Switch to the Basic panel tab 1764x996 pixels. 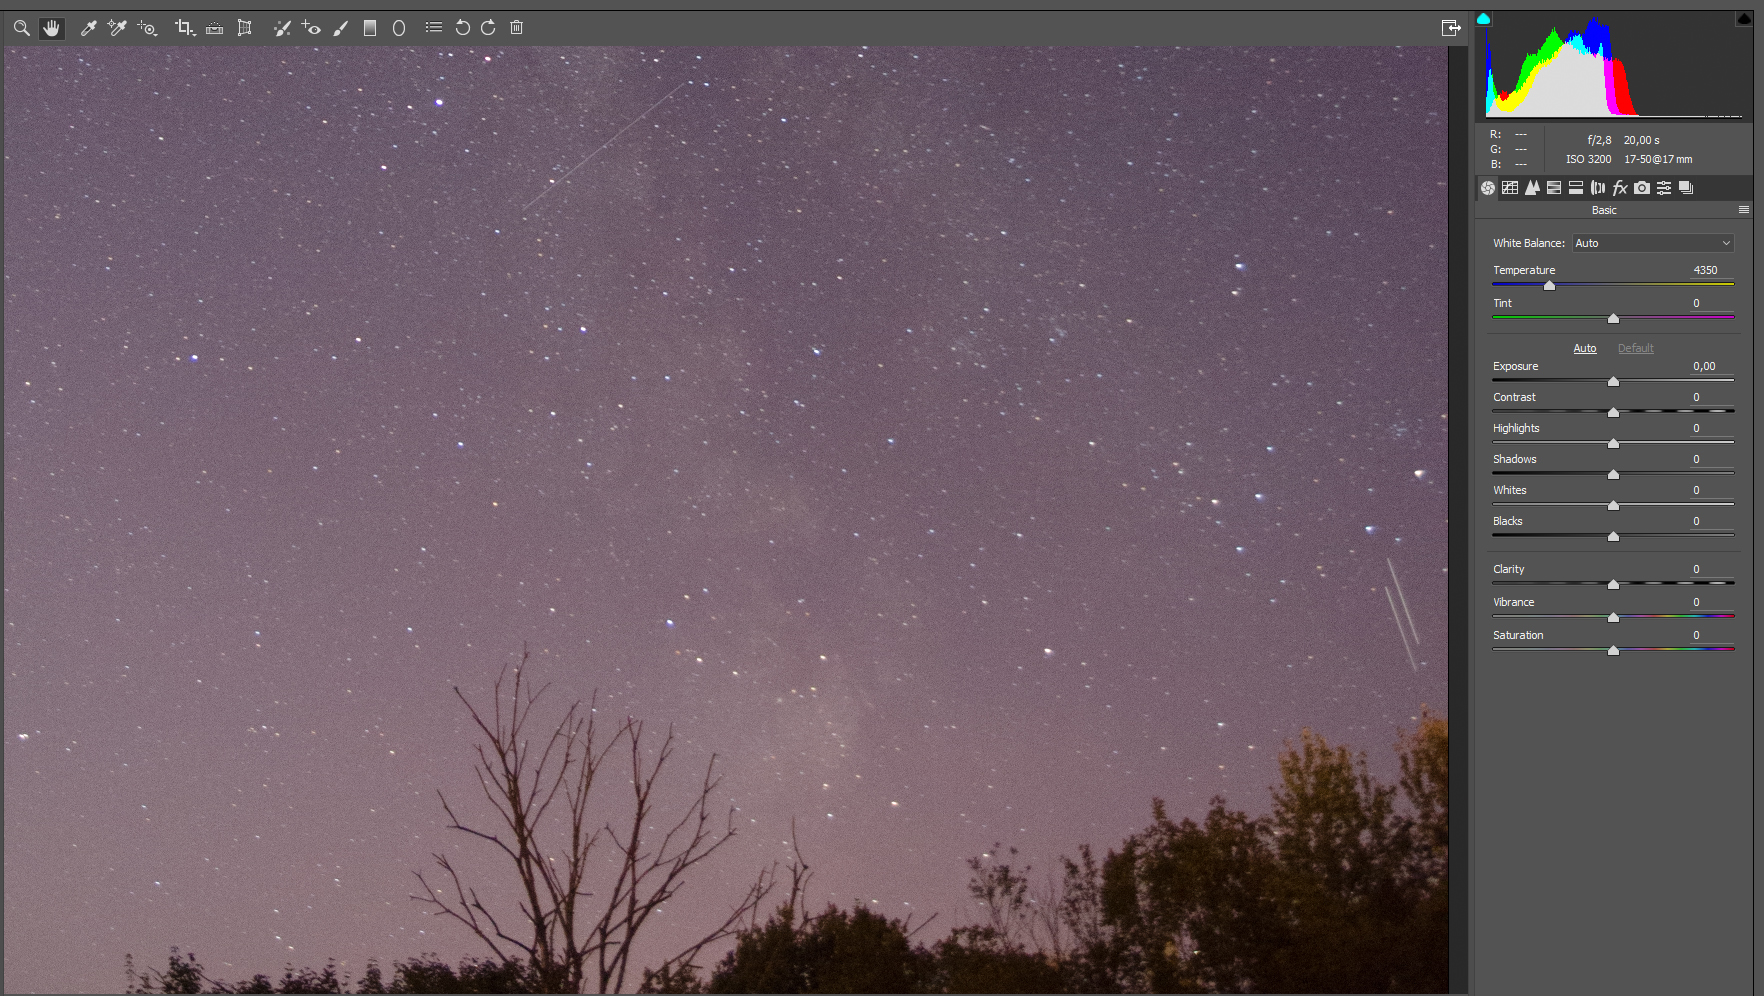pyautogui.click(x=1488, y=188)
